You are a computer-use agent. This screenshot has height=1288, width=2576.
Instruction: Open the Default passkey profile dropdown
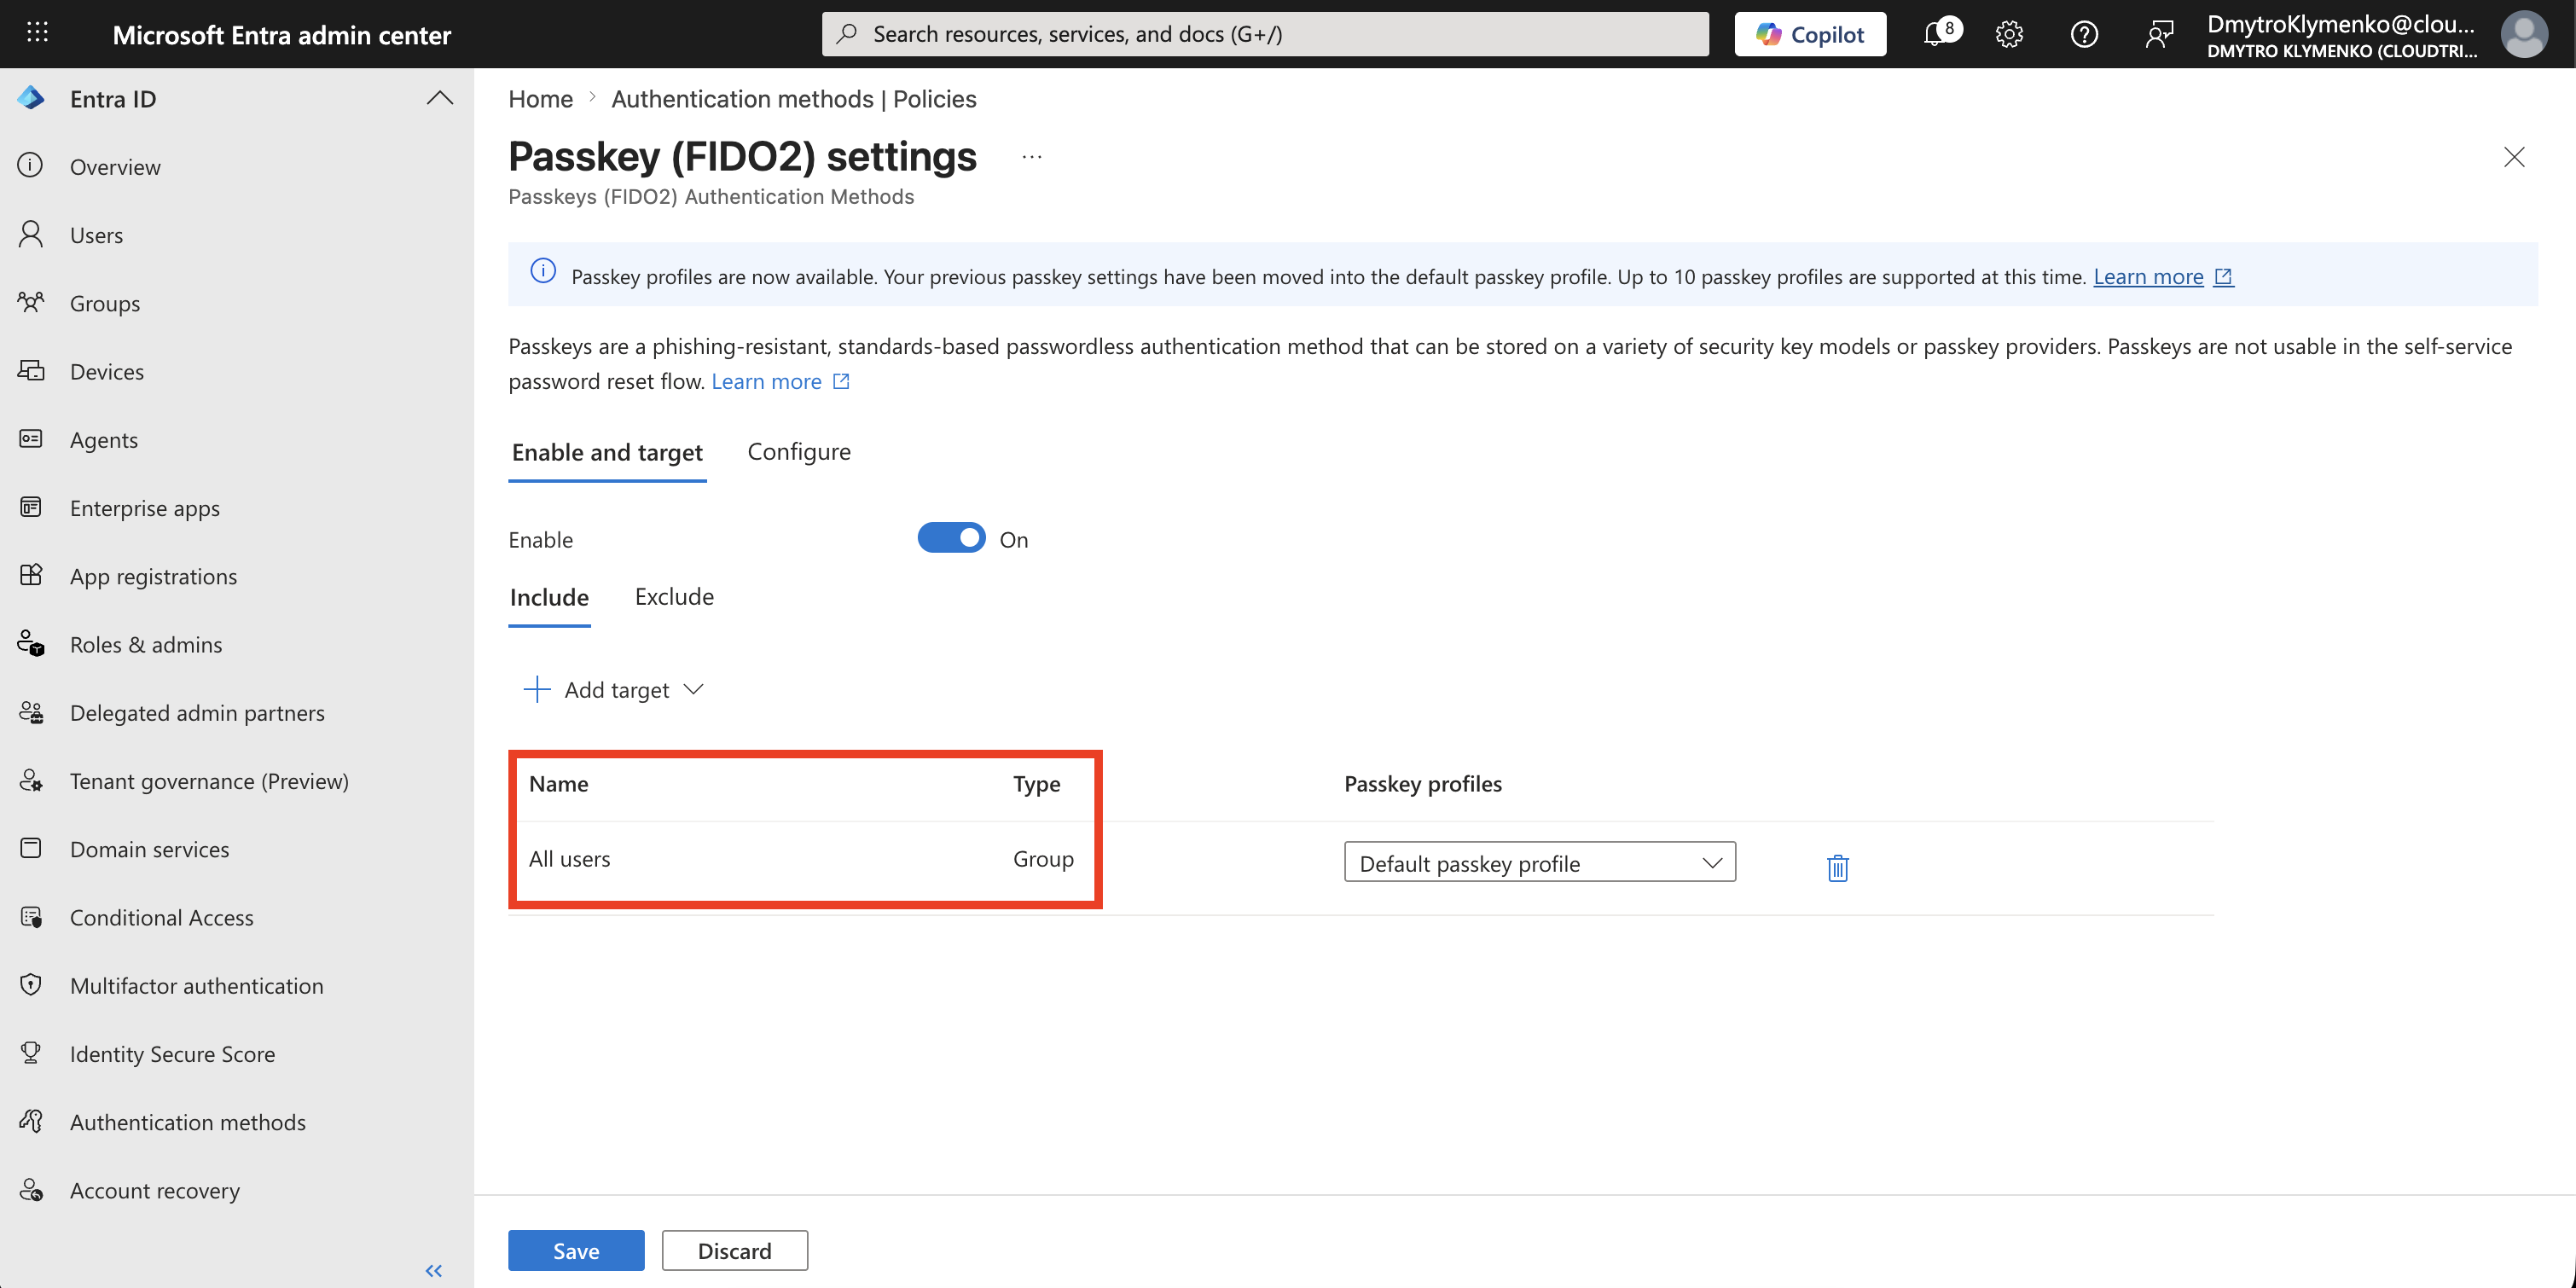point(1539,862)
